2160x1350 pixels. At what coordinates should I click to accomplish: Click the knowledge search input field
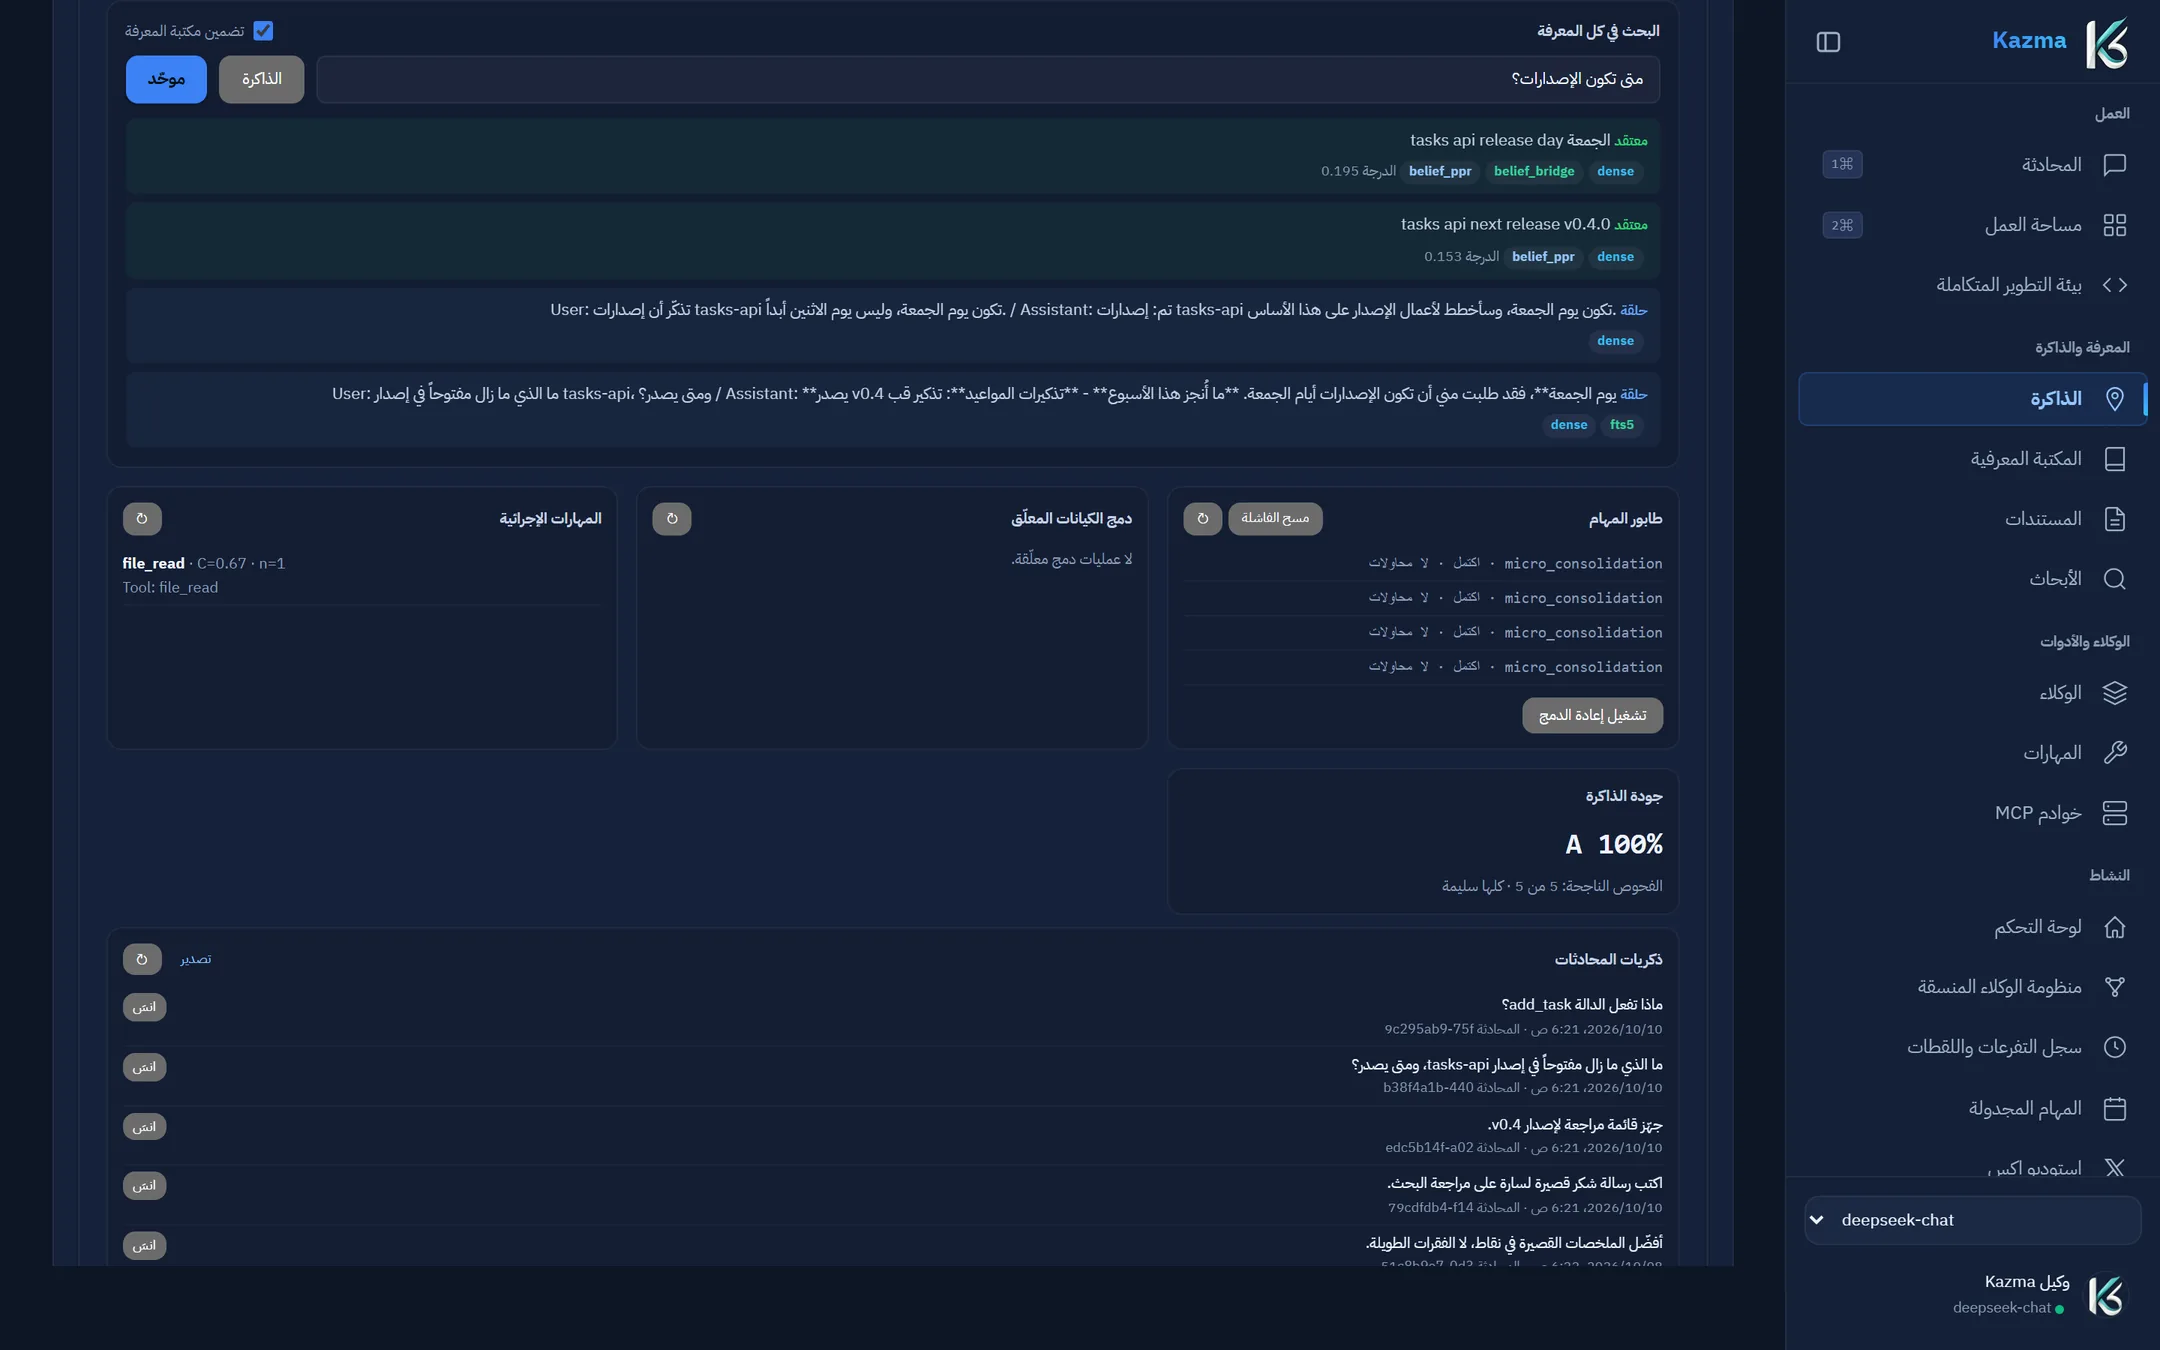988,79
